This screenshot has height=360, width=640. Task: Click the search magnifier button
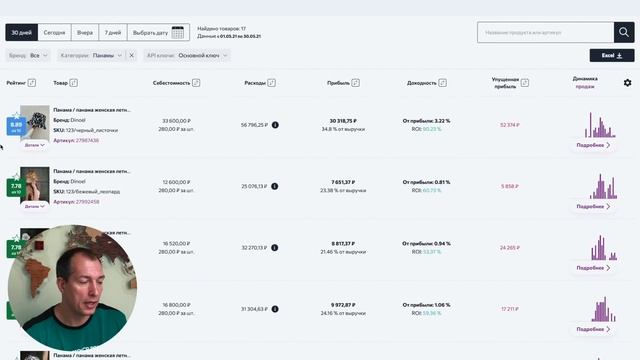(x=624, y=32)
